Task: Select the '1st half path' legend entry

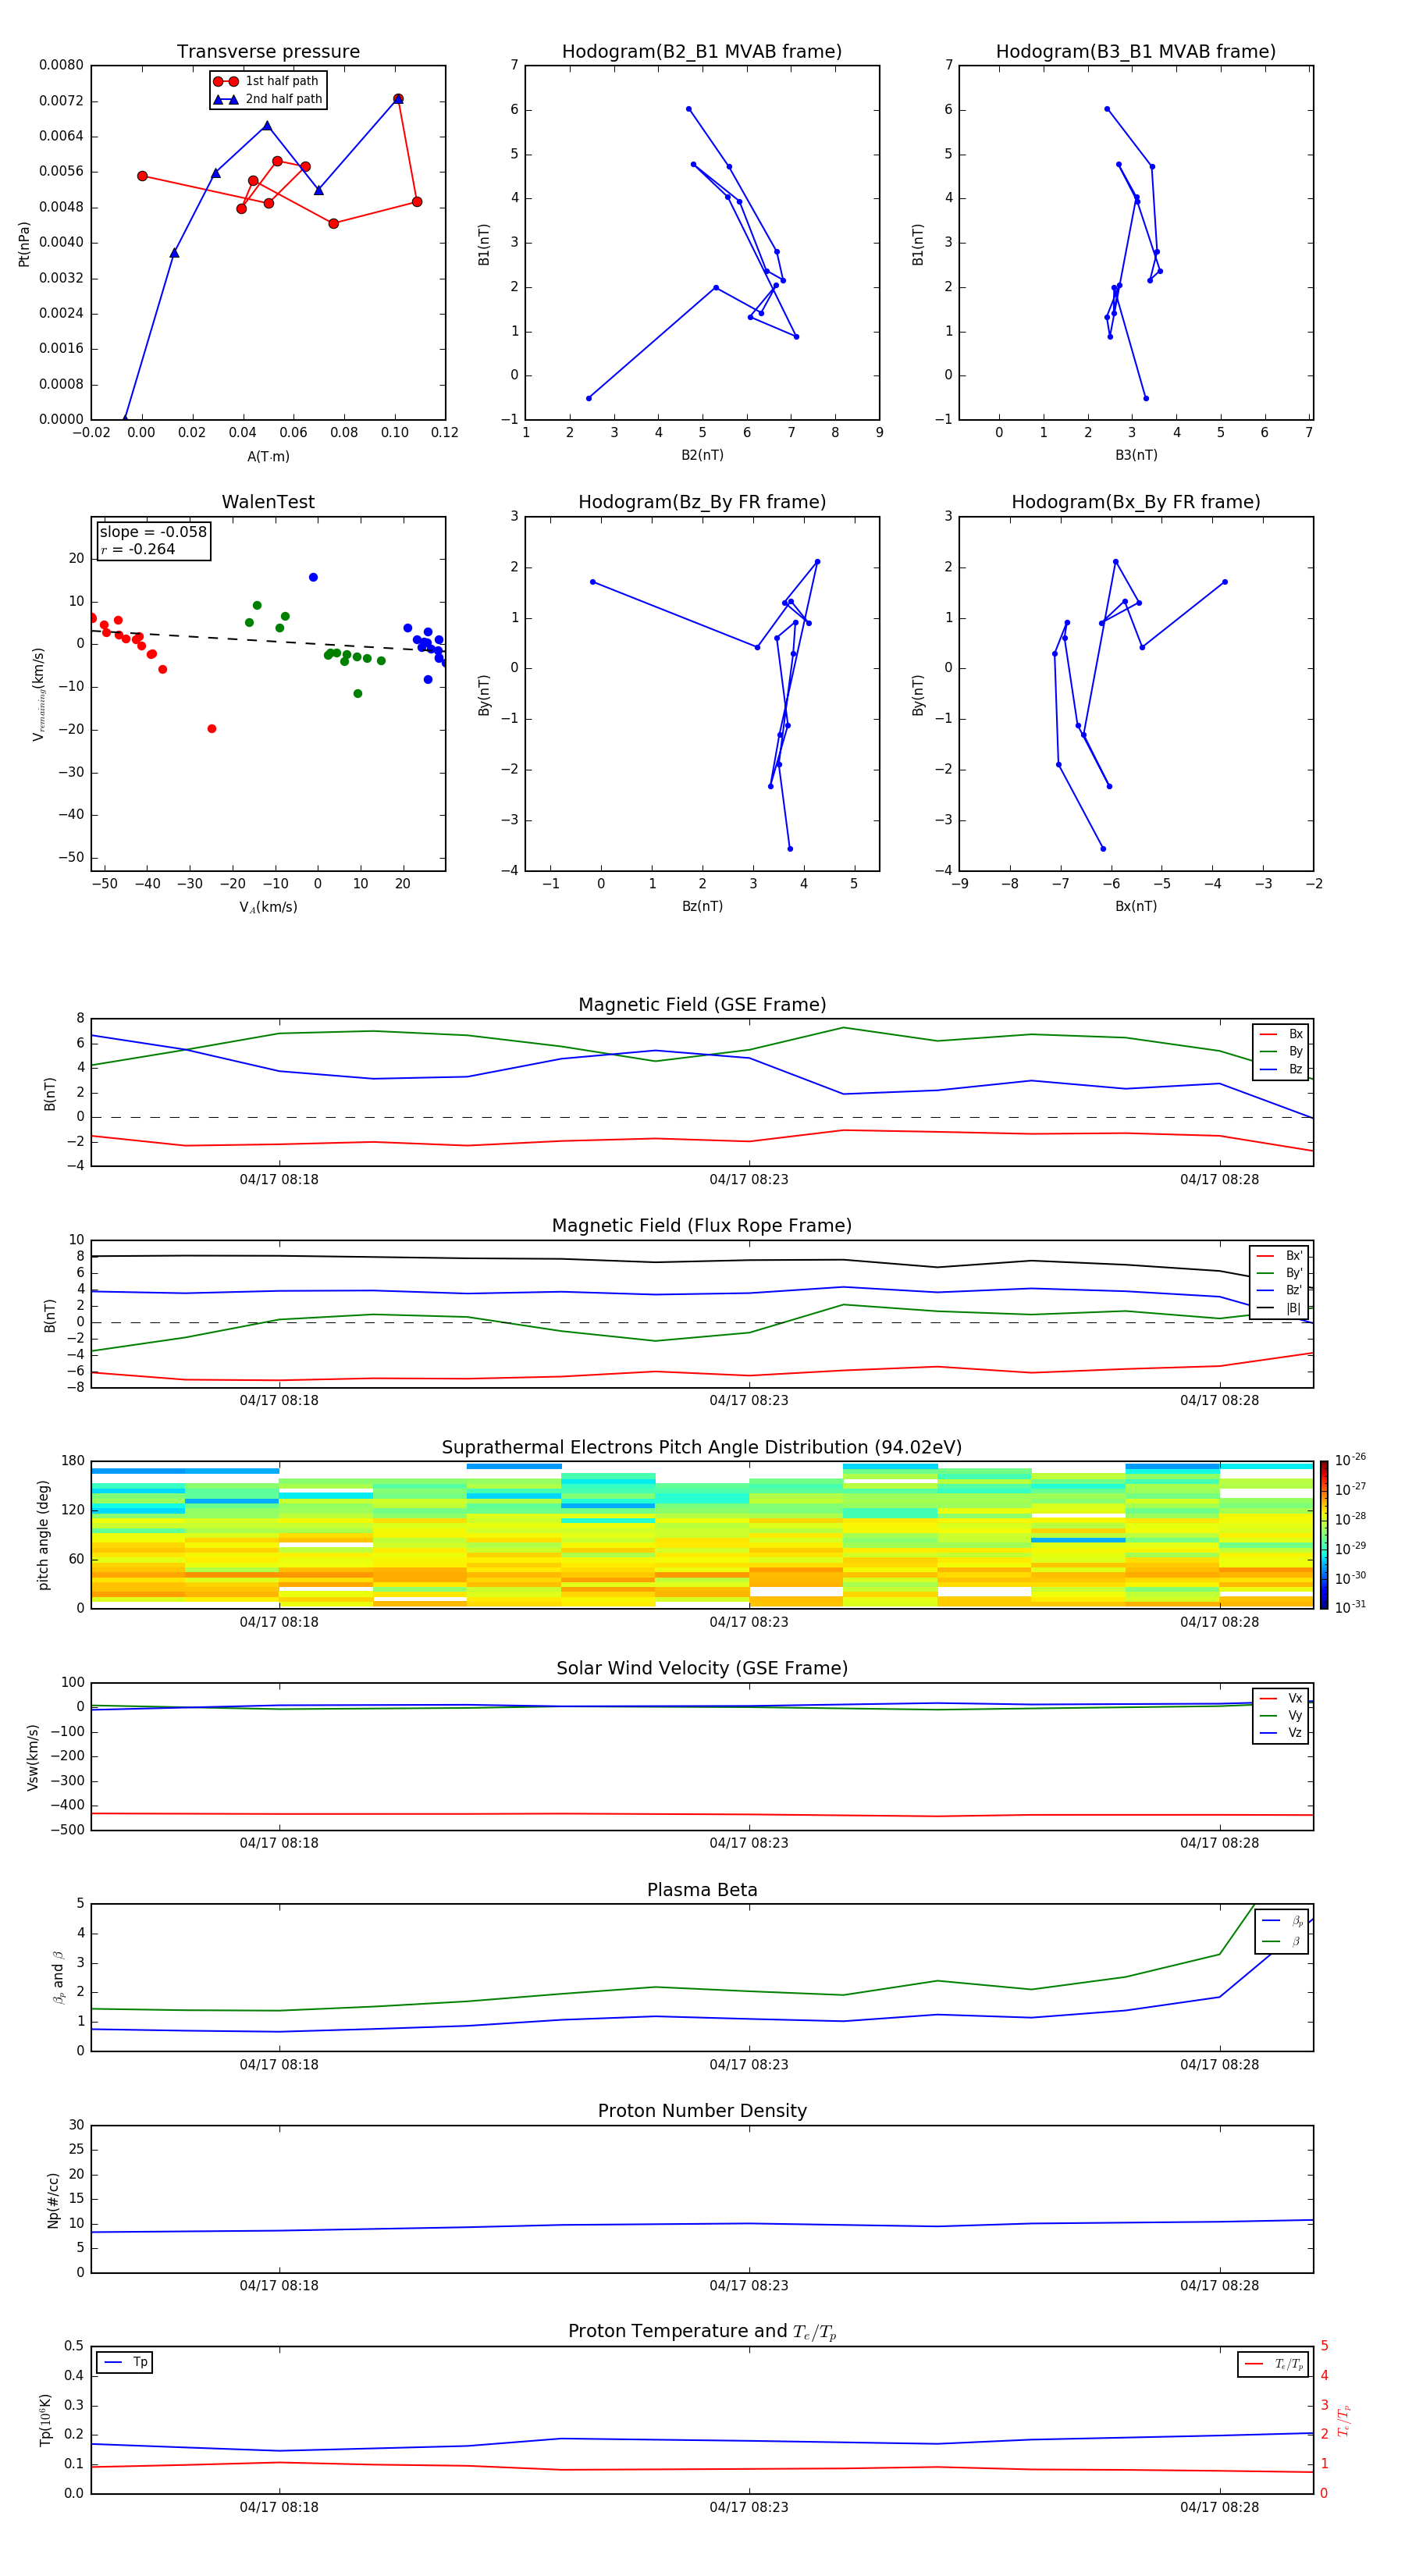Action: (x=266, y=81)
